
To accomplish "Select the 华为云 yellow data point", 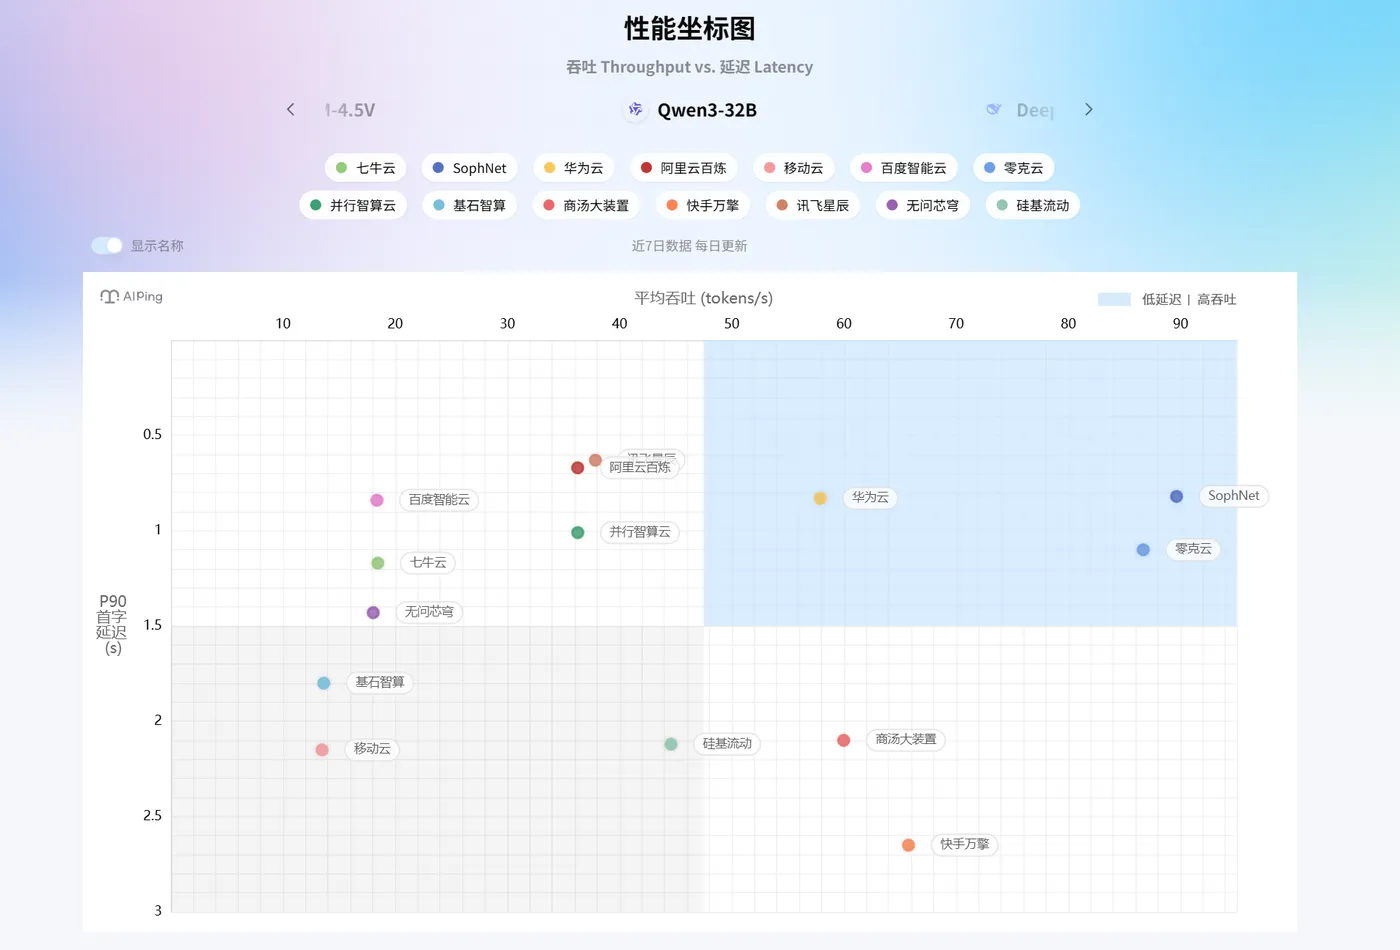I will pos(820,498).
